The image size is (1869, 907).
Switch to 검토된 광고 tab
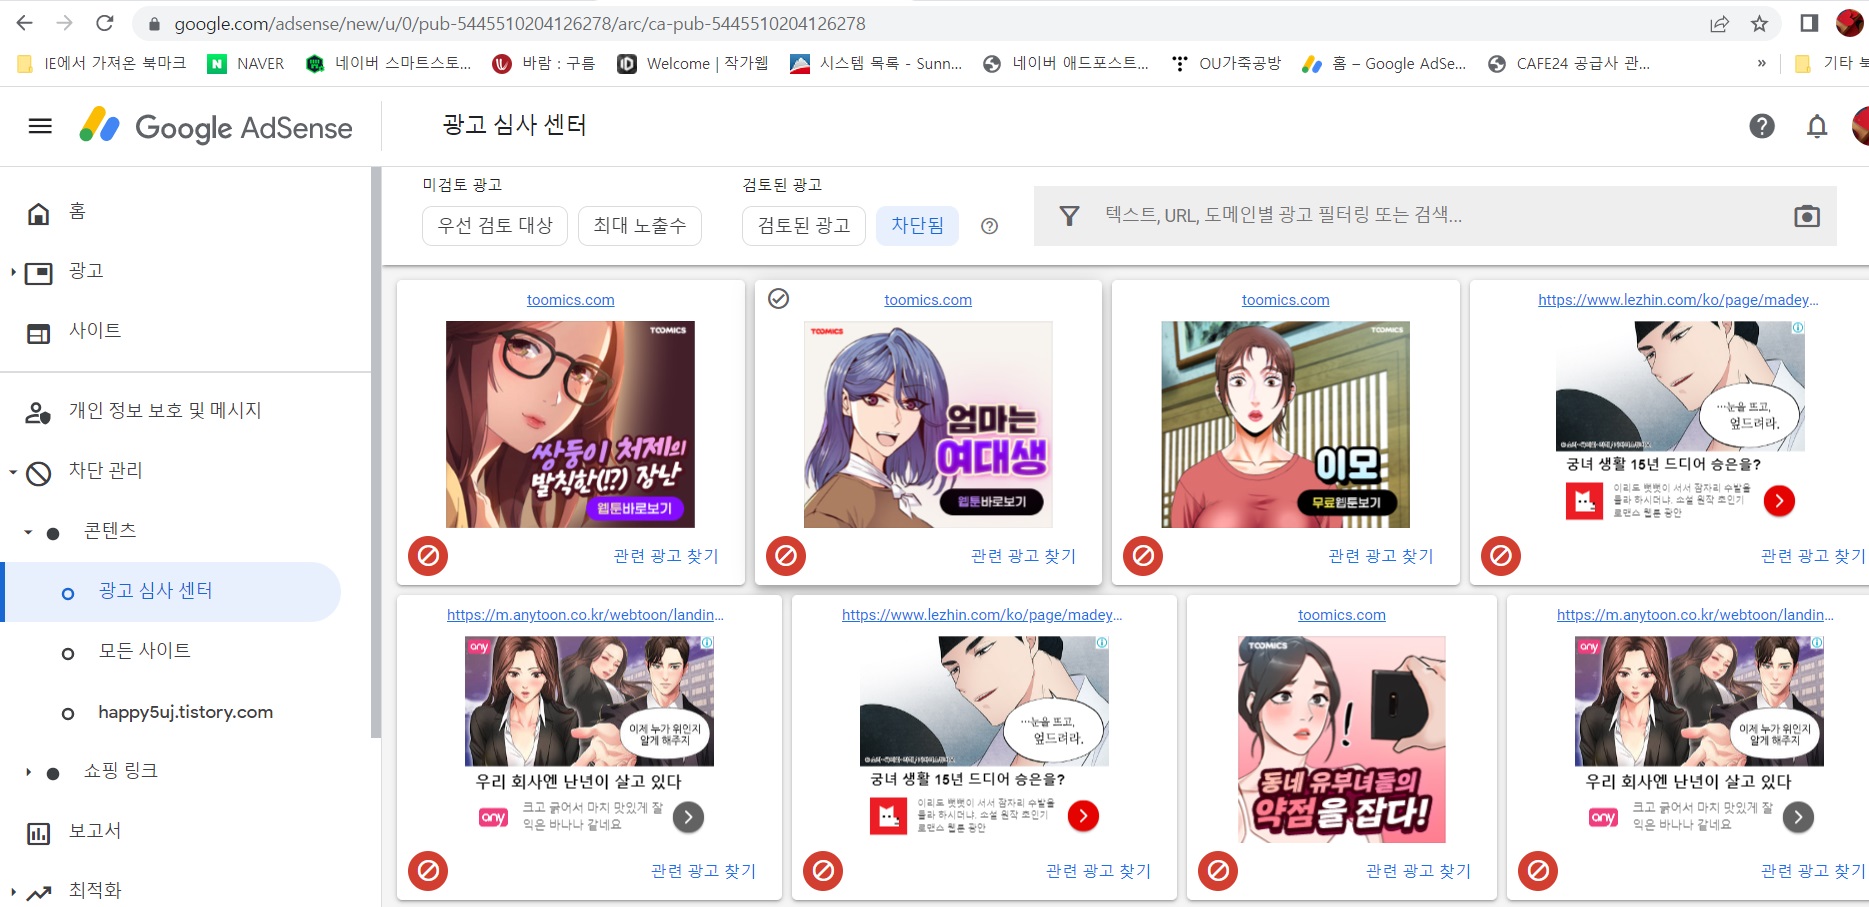[804, 225]
